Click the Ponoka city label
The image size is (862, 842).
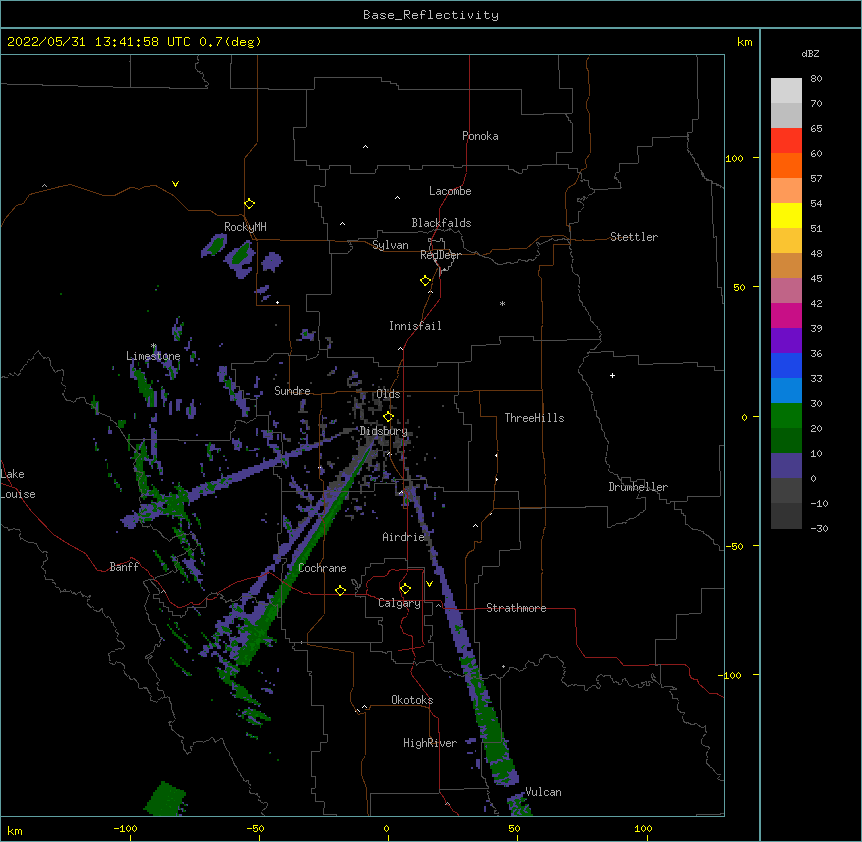point(480,136)
